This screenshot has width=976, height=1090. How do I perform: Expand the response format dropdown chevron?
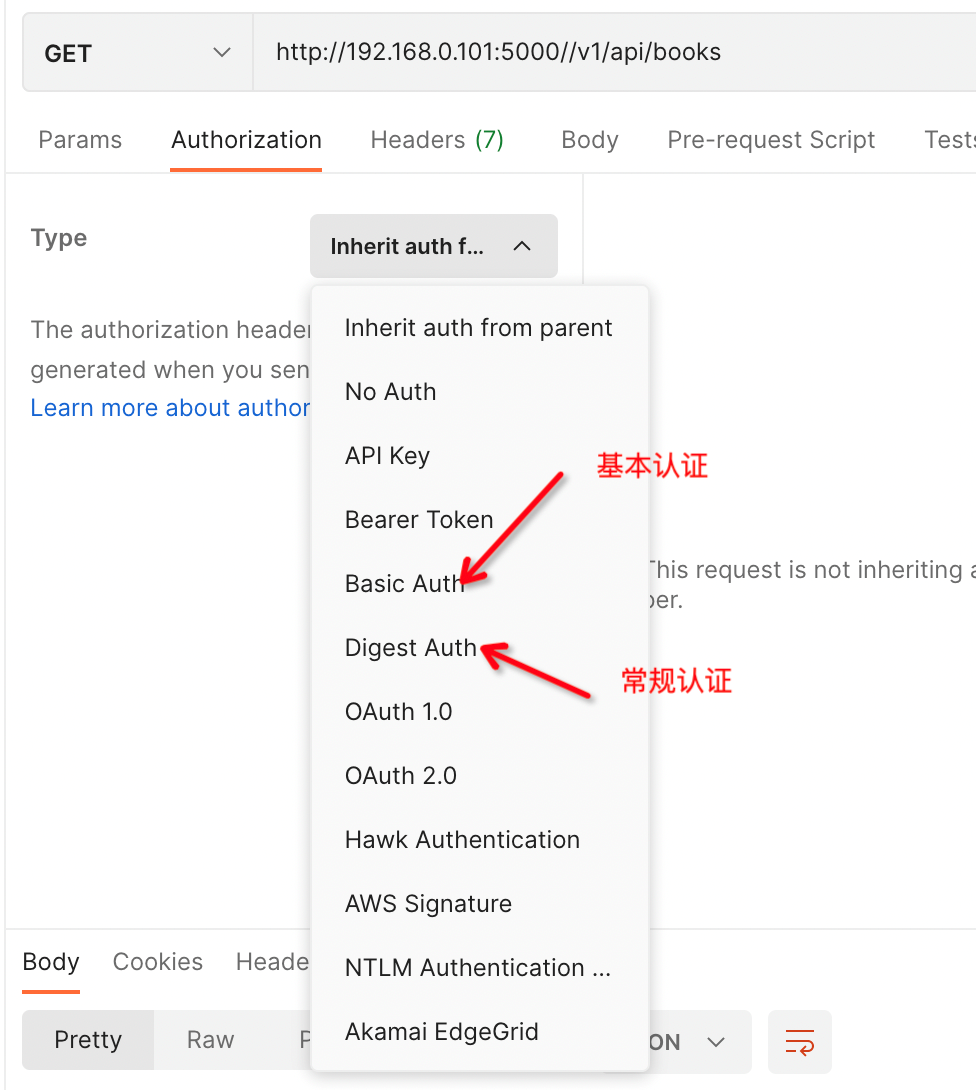716,1041
